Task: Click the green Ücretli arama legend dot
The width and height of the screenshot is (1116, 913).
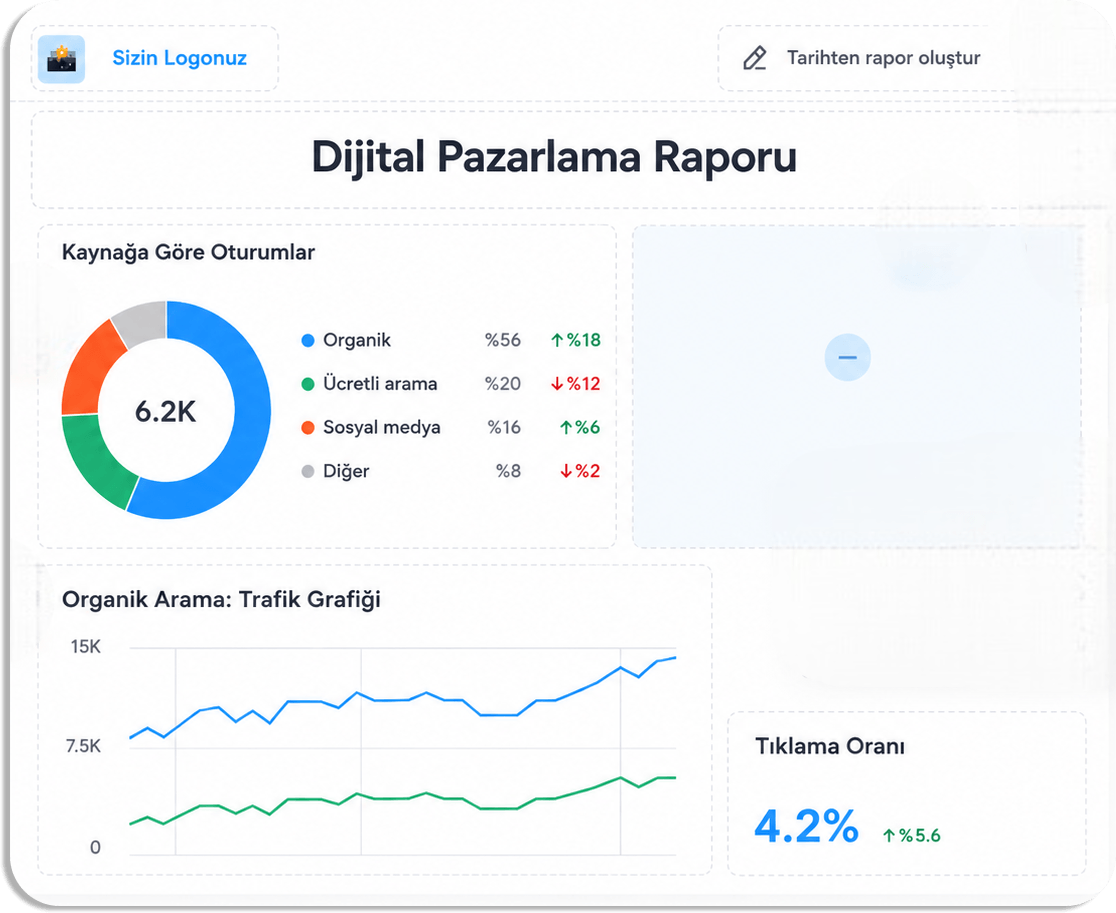Action: click(307, 384)
